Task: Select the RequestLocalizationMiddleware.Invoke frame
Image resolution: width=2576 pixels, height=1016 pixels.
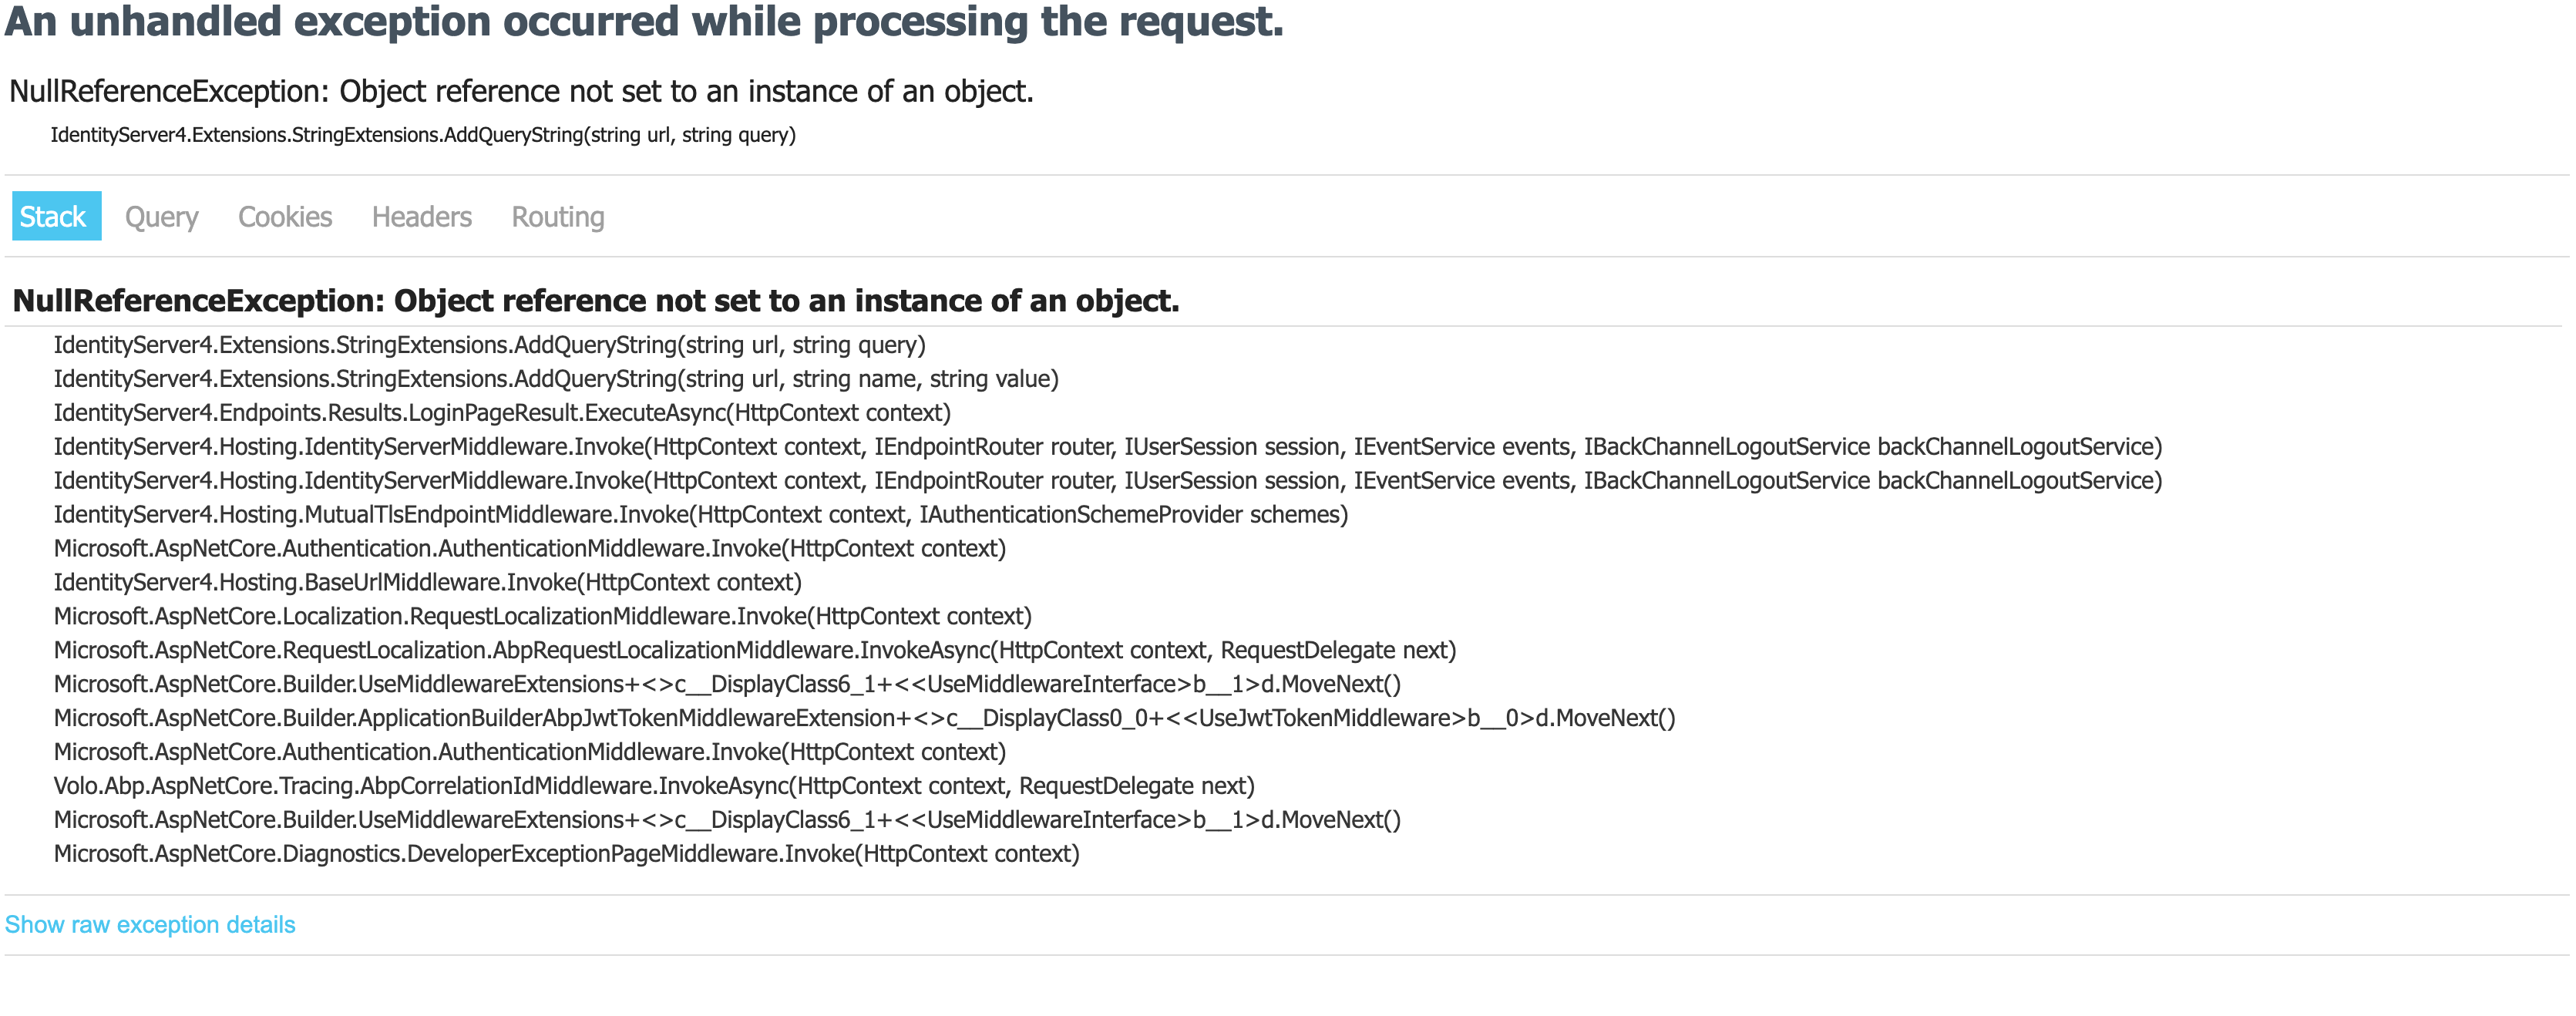Action: click(543, 616)
